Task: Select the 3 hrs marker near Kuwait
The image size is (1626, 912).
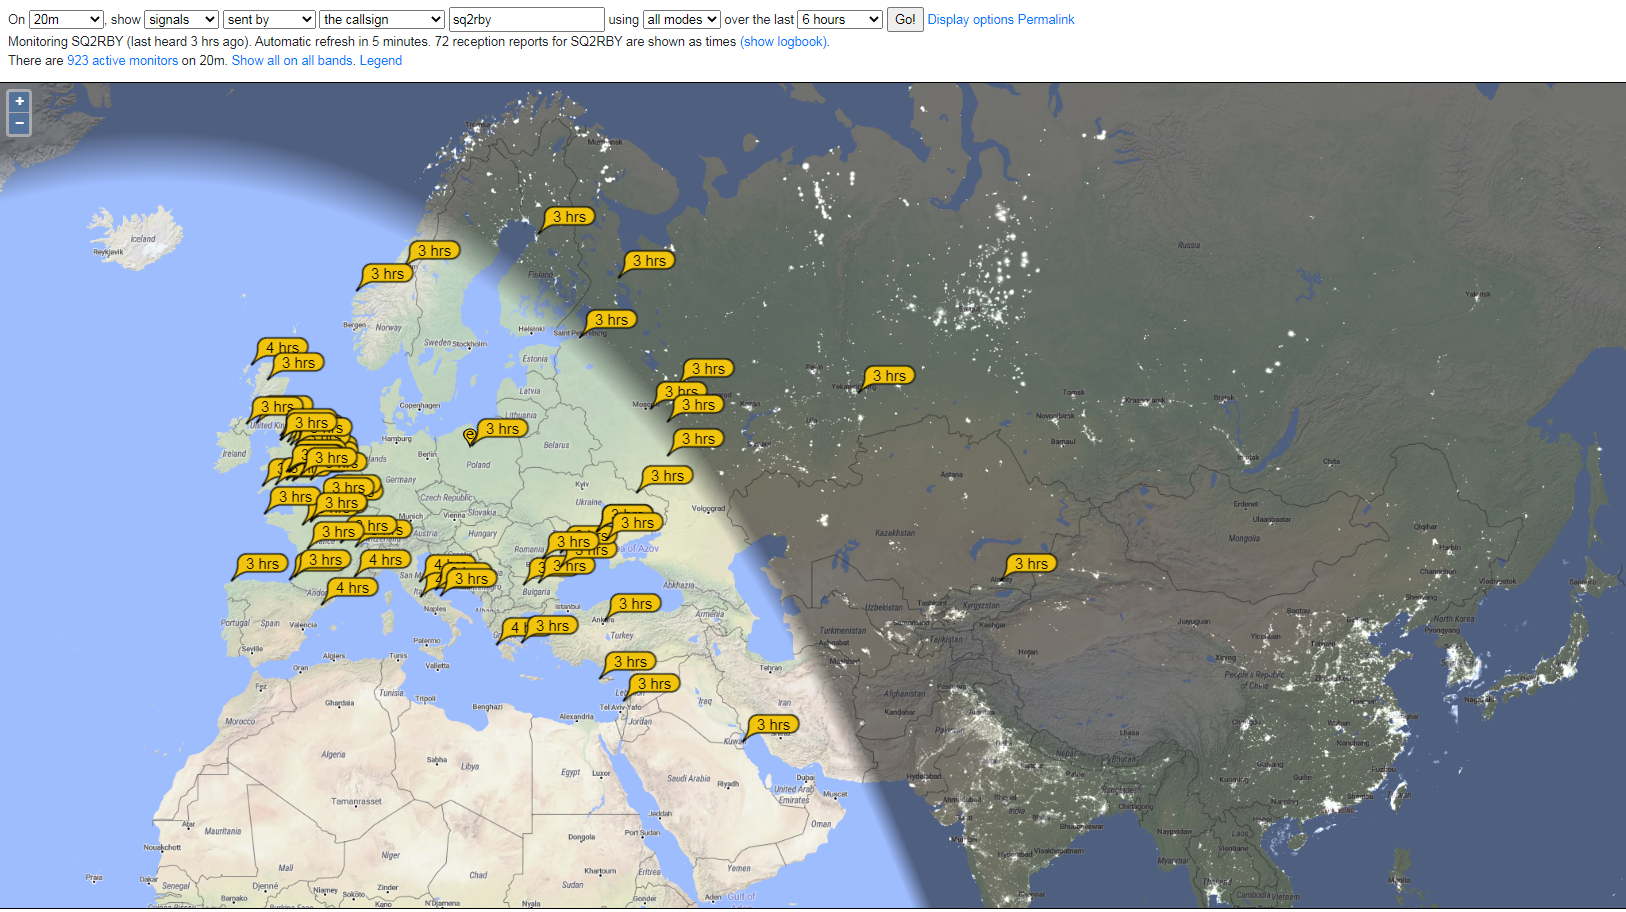Action: pos(772,725)
